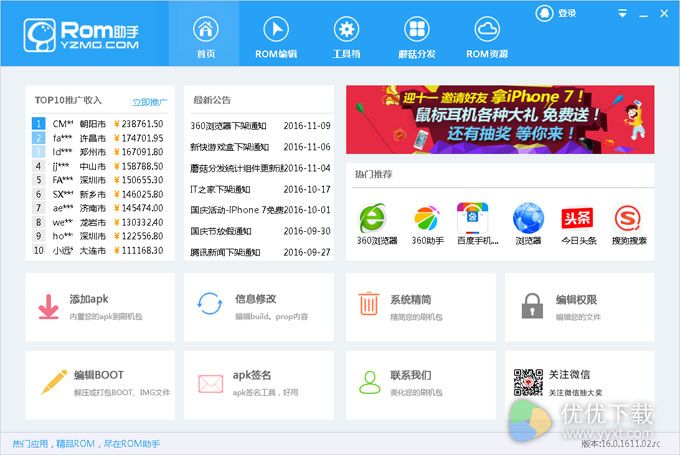Viewport: 680px width, 455px height.
Task: Click the amount ¥122556.80
Action: click(x=139, y=236)
